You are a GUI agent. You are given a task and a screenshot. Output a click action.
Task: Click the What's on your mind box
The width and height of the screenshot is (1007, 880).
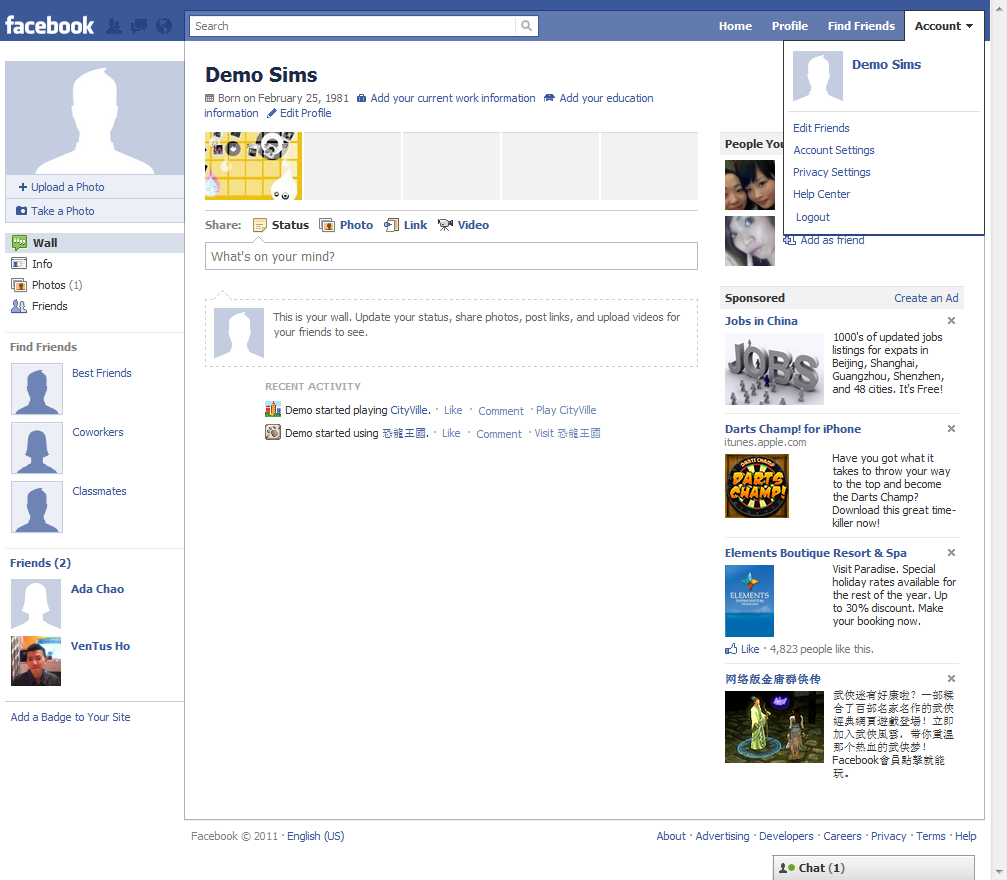tap(451, 256)
